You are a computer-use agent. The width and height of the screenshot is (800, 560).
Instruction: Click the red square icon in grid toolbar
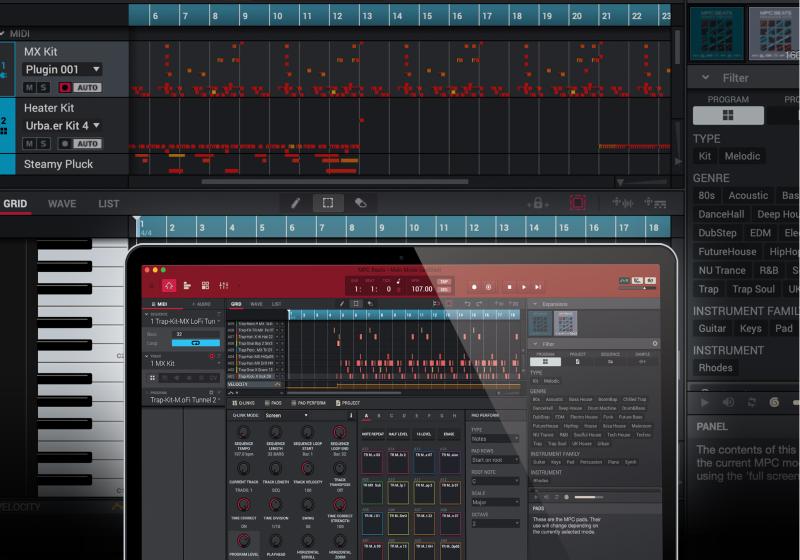coord(578,203)
